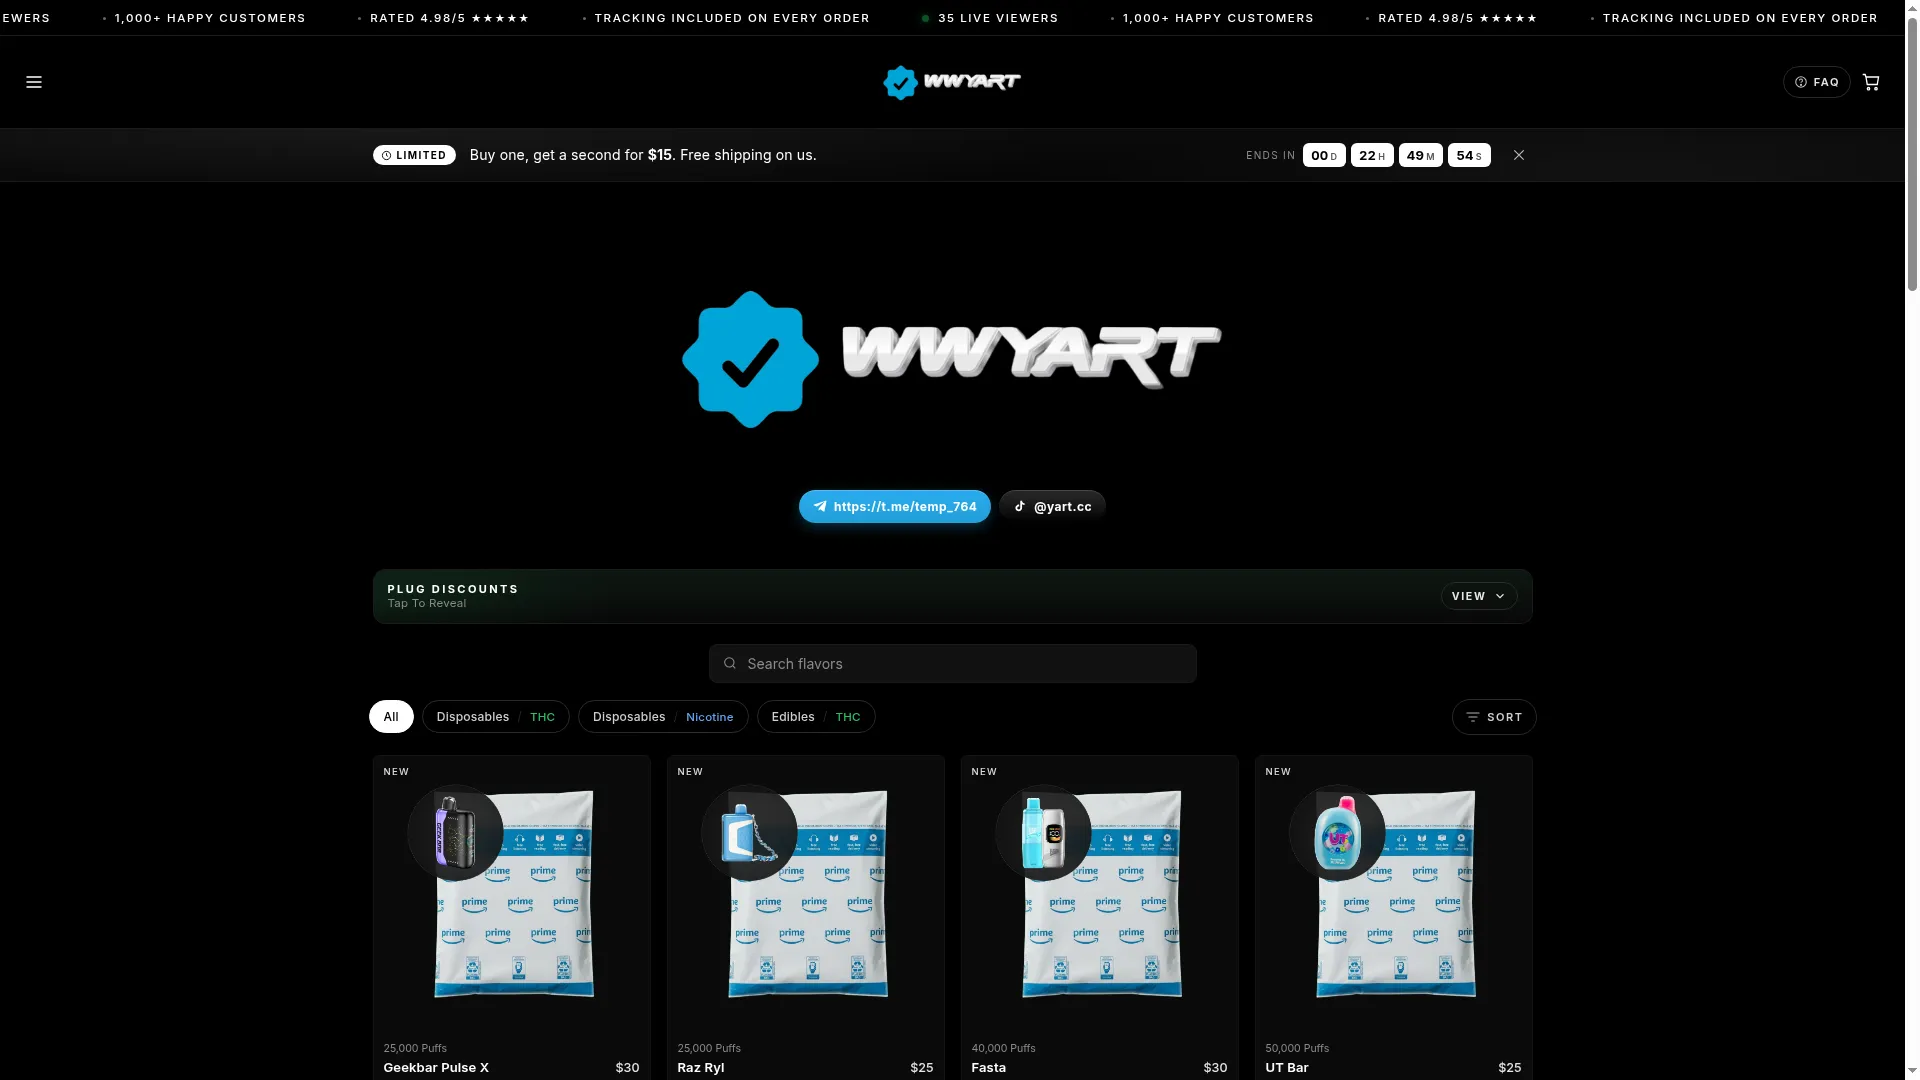Click the Raz Ryl $25 price
Viewport: 1920px width, 1080px height.
pyautogui.click(x=921, y=1067)
